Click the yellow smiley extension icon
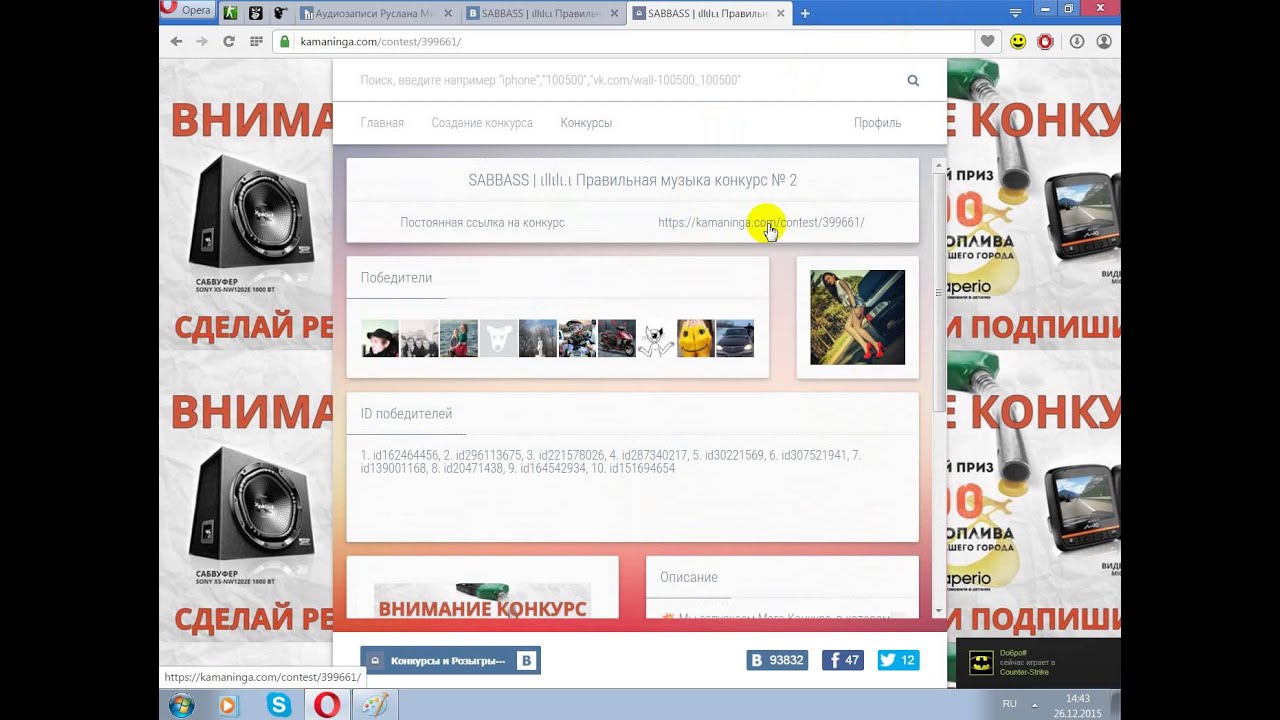Image resolution: width=1280 pixels, height=720 pixels. (x=1018, y=41)
